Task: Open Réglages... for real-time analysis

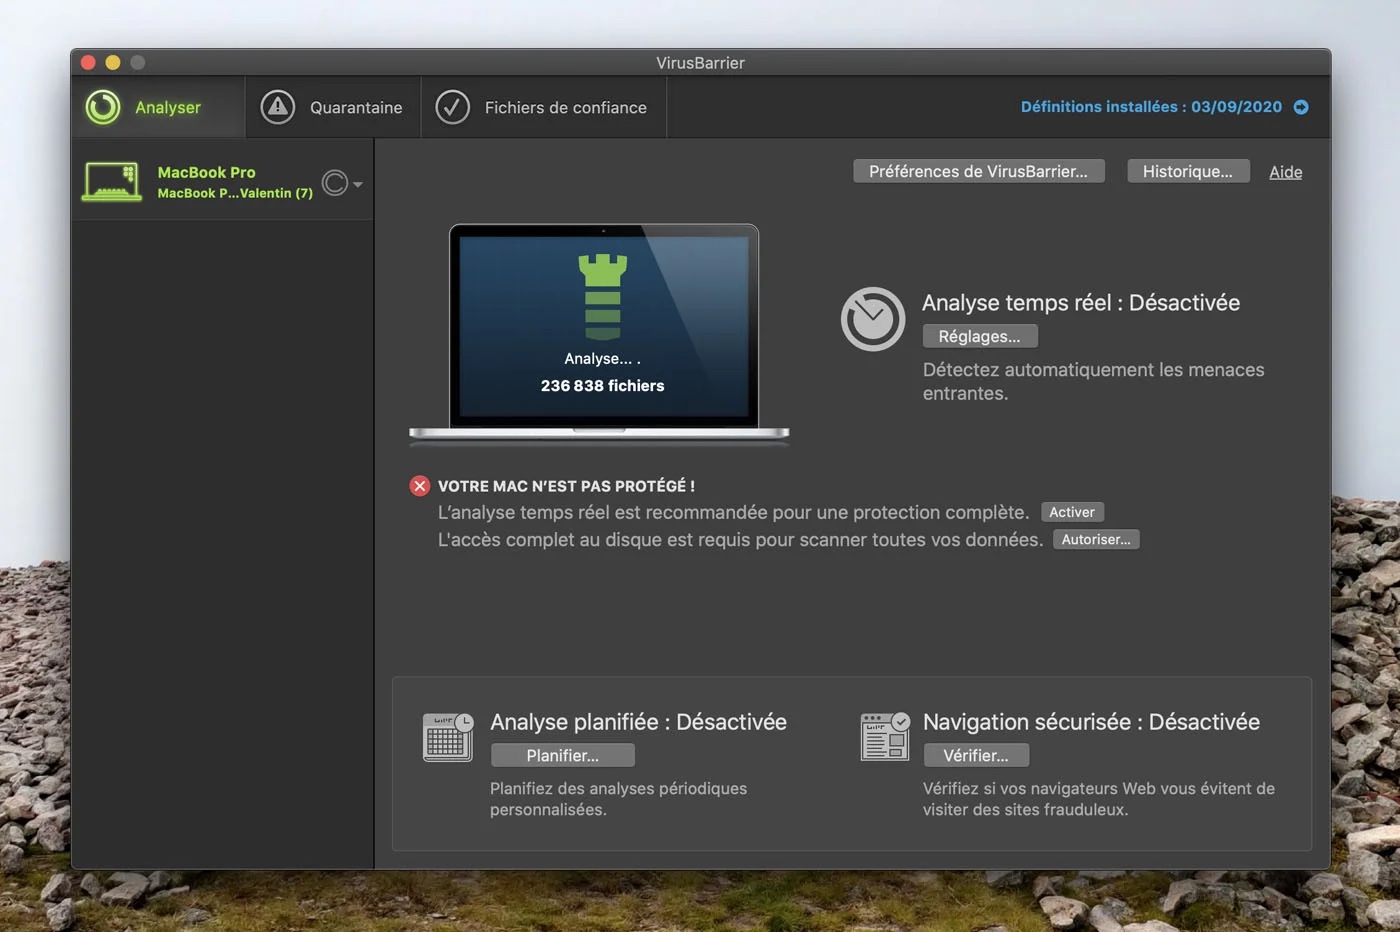Action: tap(980, 336)
